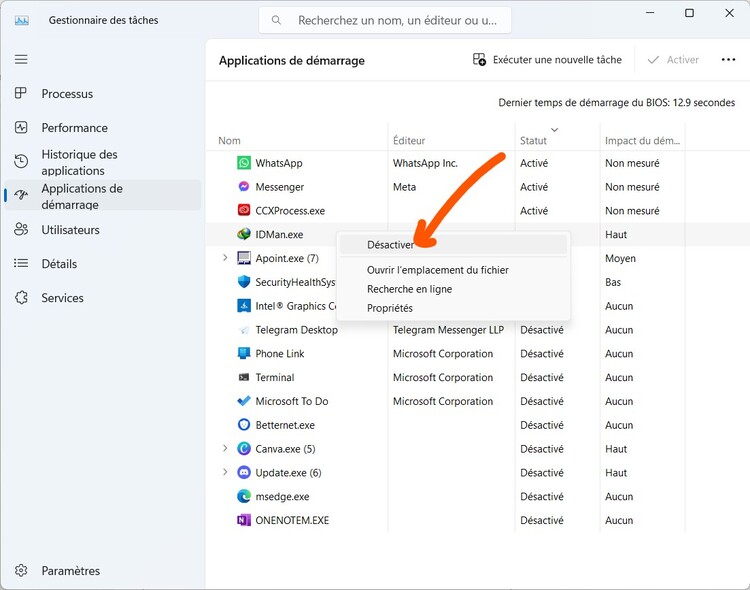
Task: Click the Microsoft To Do checkmark icon
Action: click(x=244, y=401)
